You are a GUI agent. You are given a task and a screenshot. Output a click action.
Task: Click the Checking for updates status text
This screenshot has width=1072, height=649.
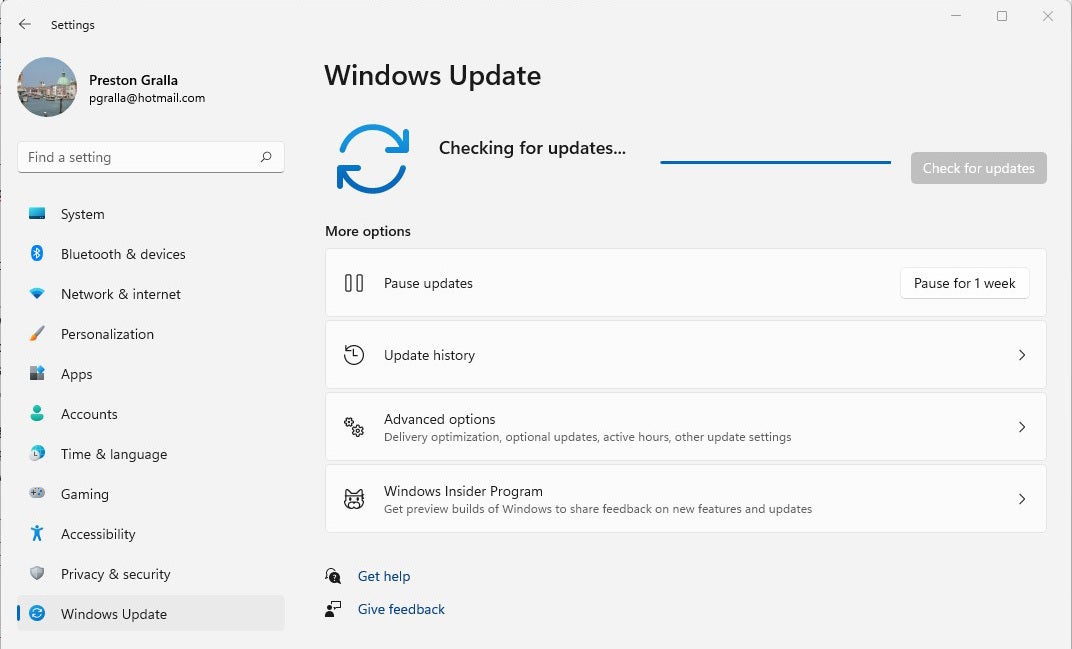point(532,148)
